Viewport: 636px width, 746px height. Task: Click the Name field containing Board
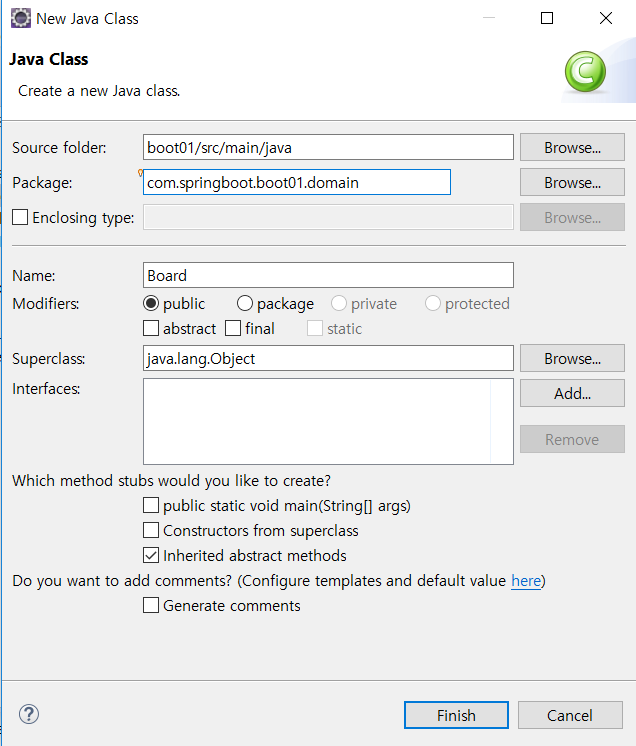coord(328,275)
